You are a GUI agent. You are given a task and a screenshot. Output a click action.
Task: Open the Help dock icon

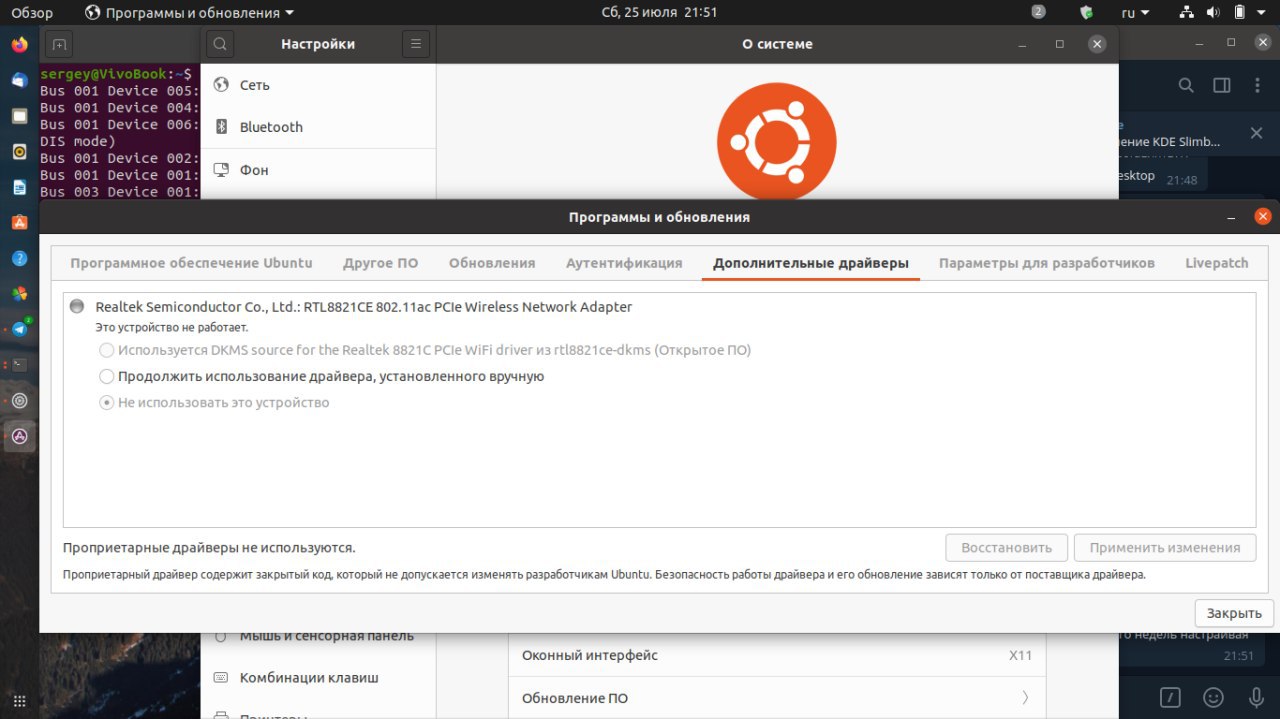19,258
